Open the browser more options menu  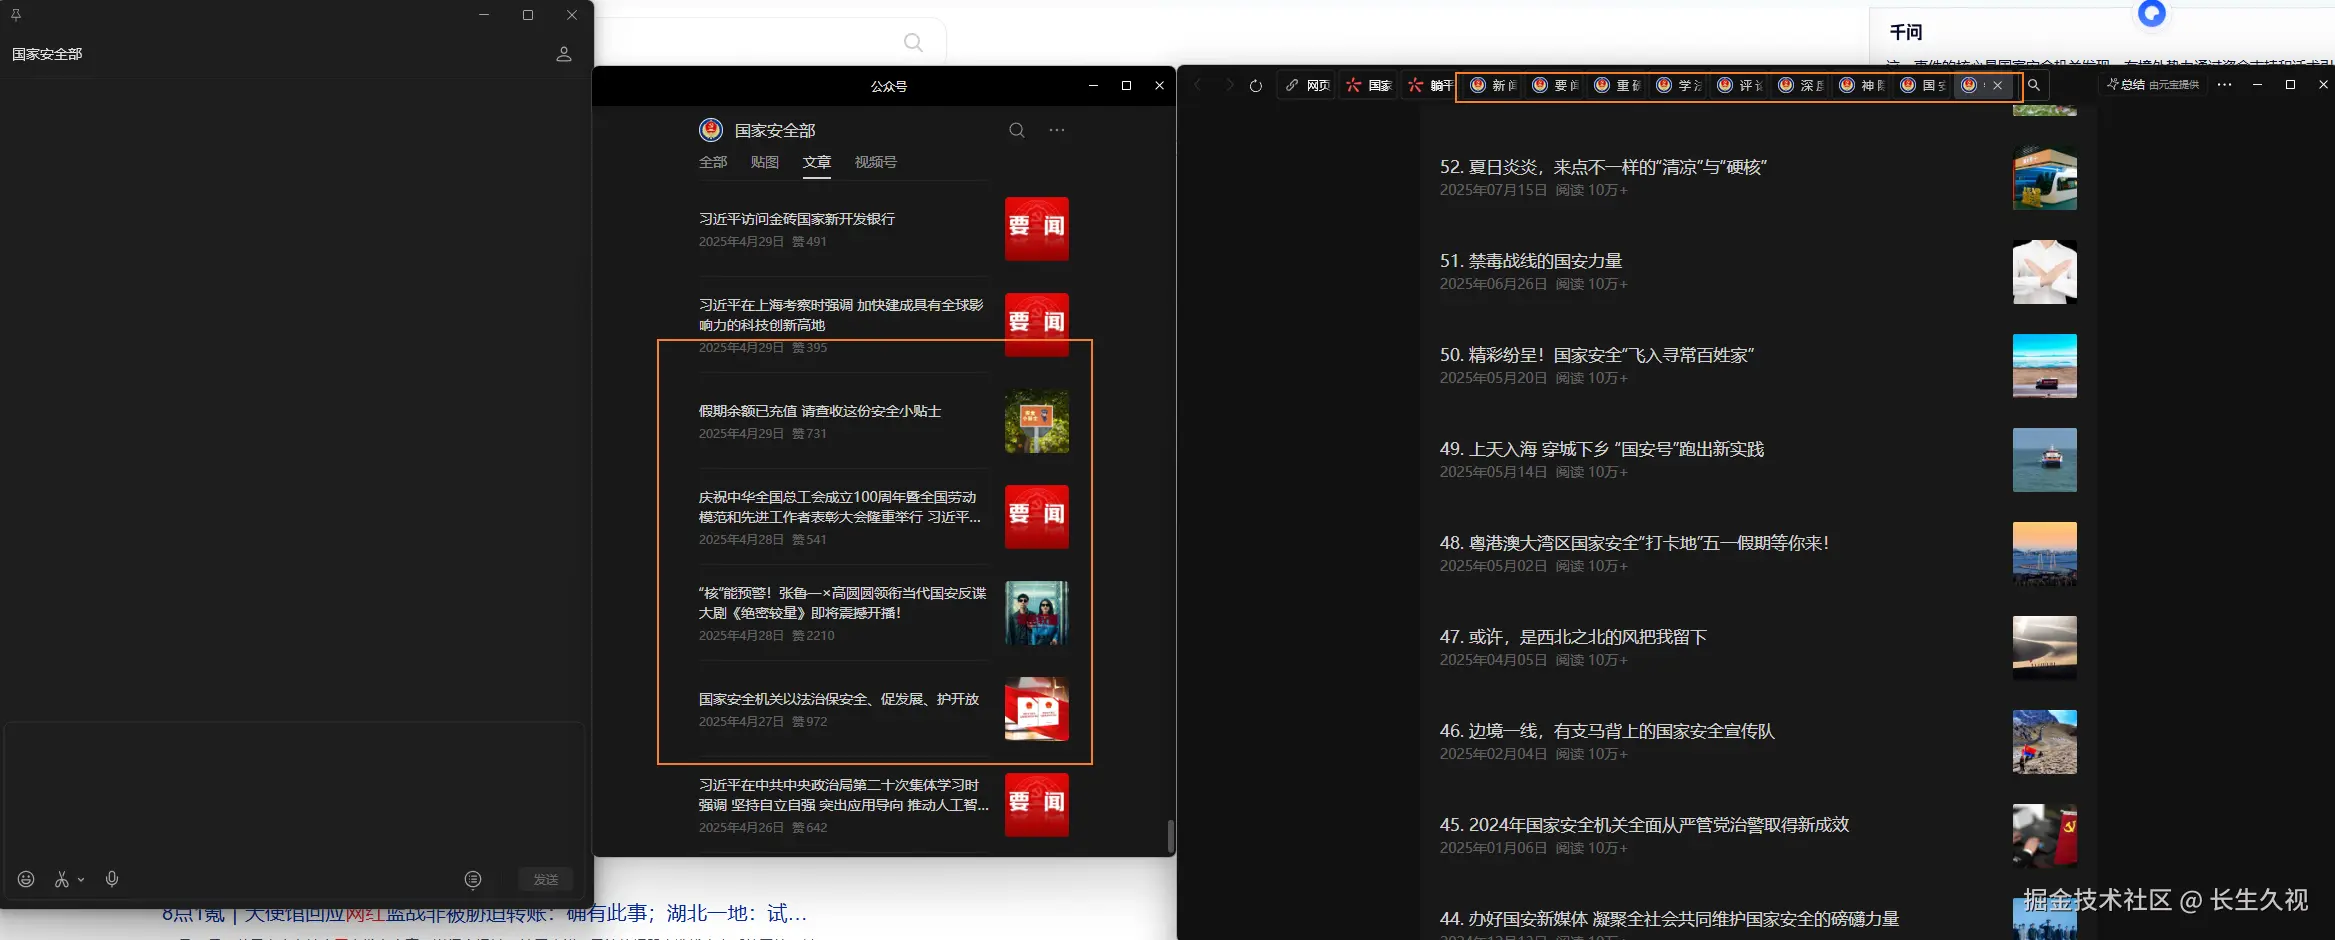2224,85
